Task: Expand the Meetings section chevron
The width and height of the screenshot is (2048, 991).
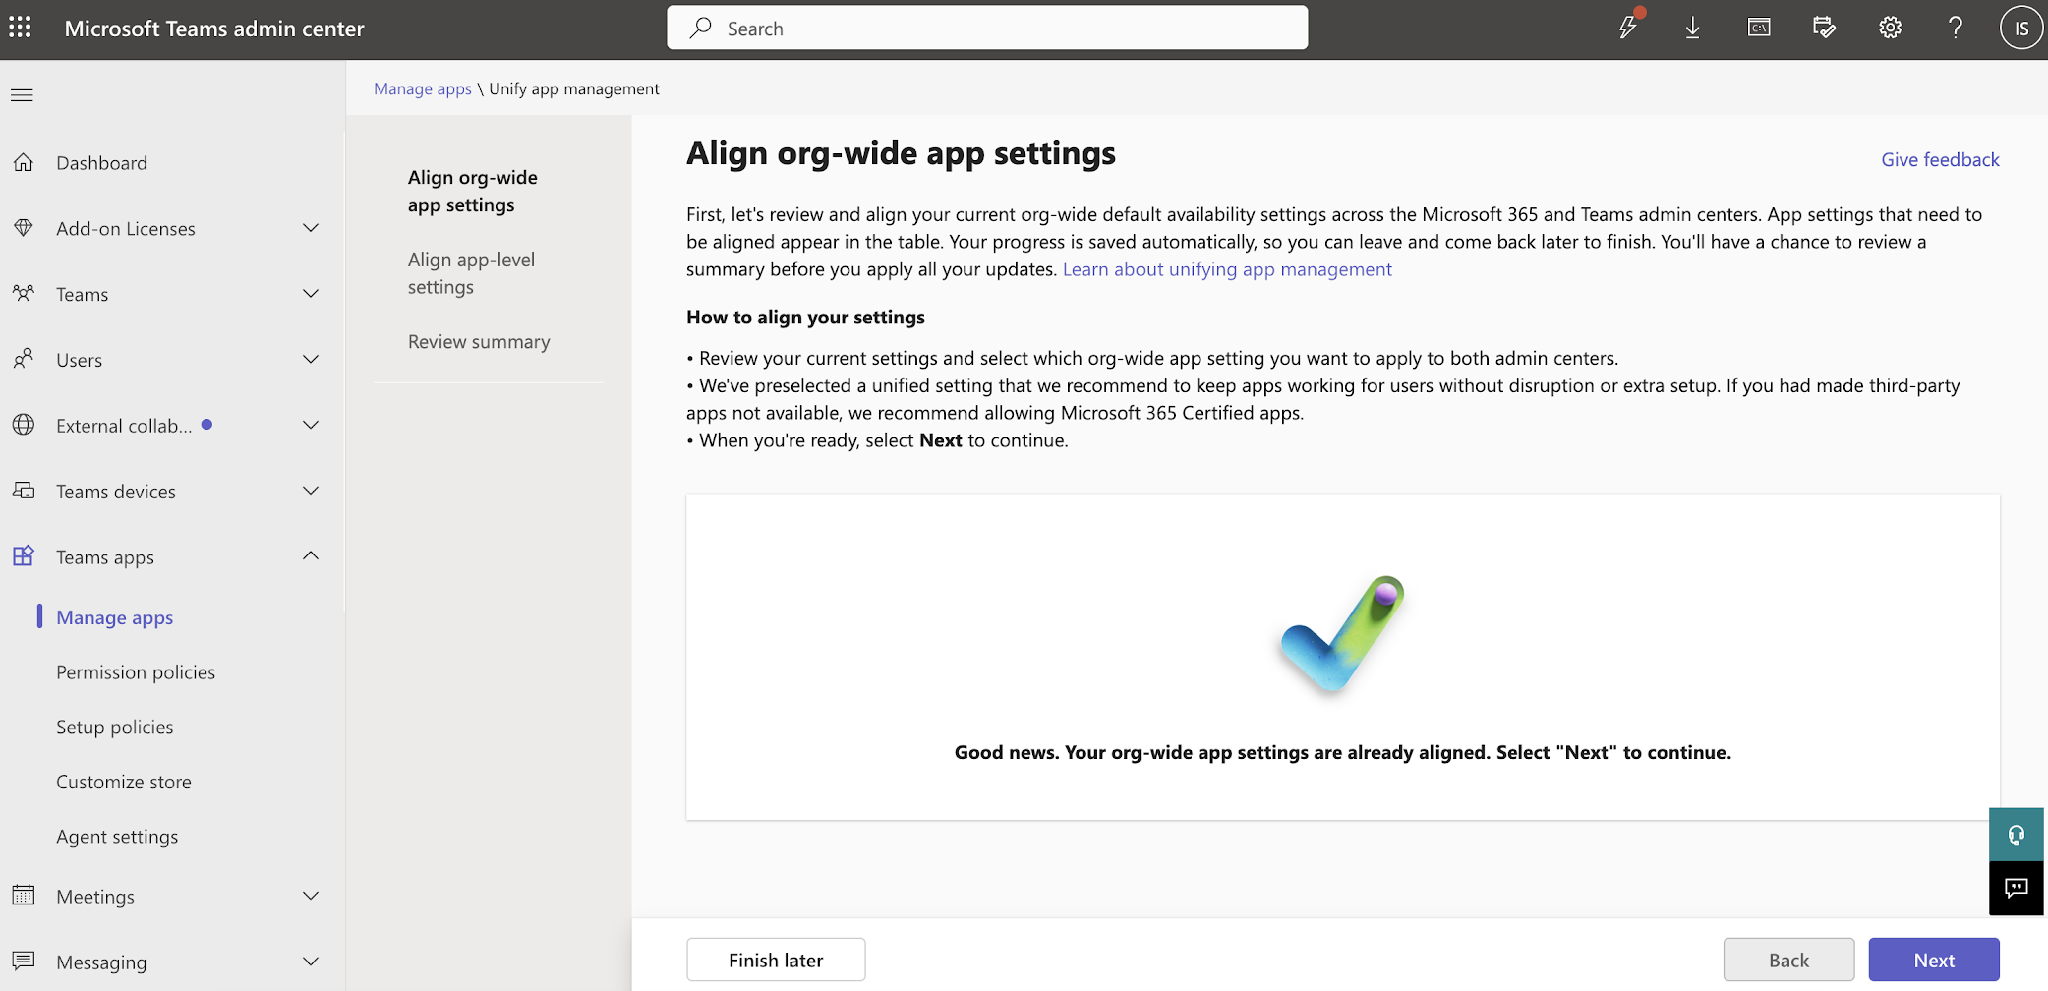Action: point(311,896)
